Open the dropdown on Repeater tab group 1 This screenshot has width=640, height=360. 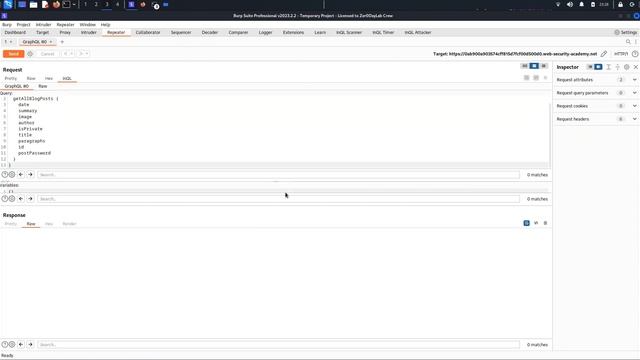point(11,42)
